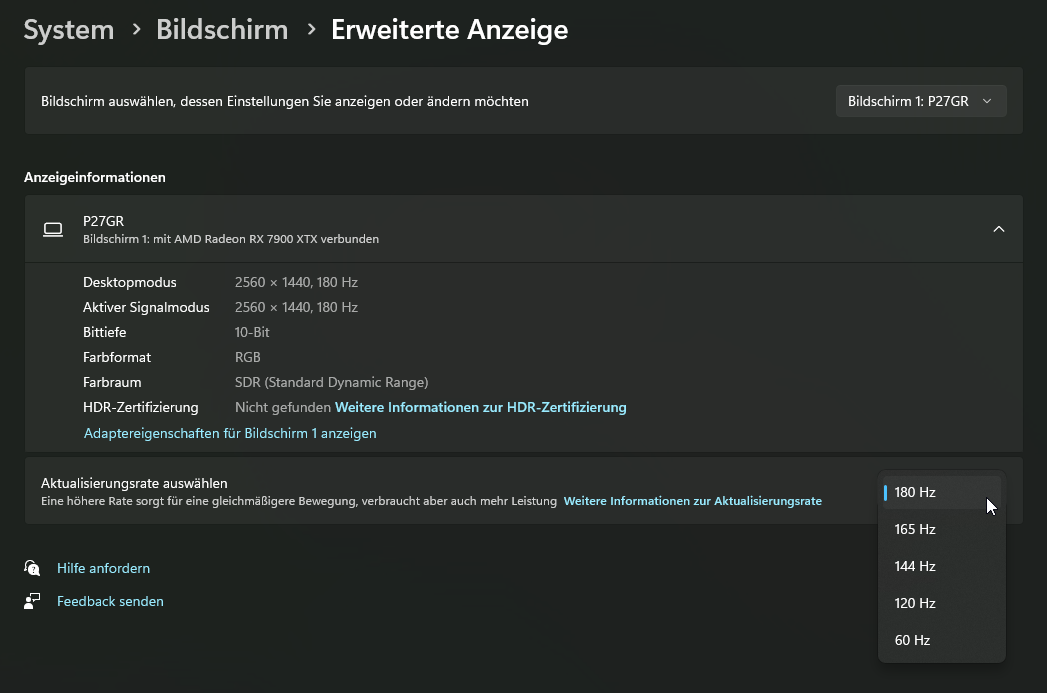Image resolution: width=1047 pixels, height=693 pixels.
Task: Open Adaptereigenschaften für Bildschirm 1 anzeigen
Action: [230, 433]
